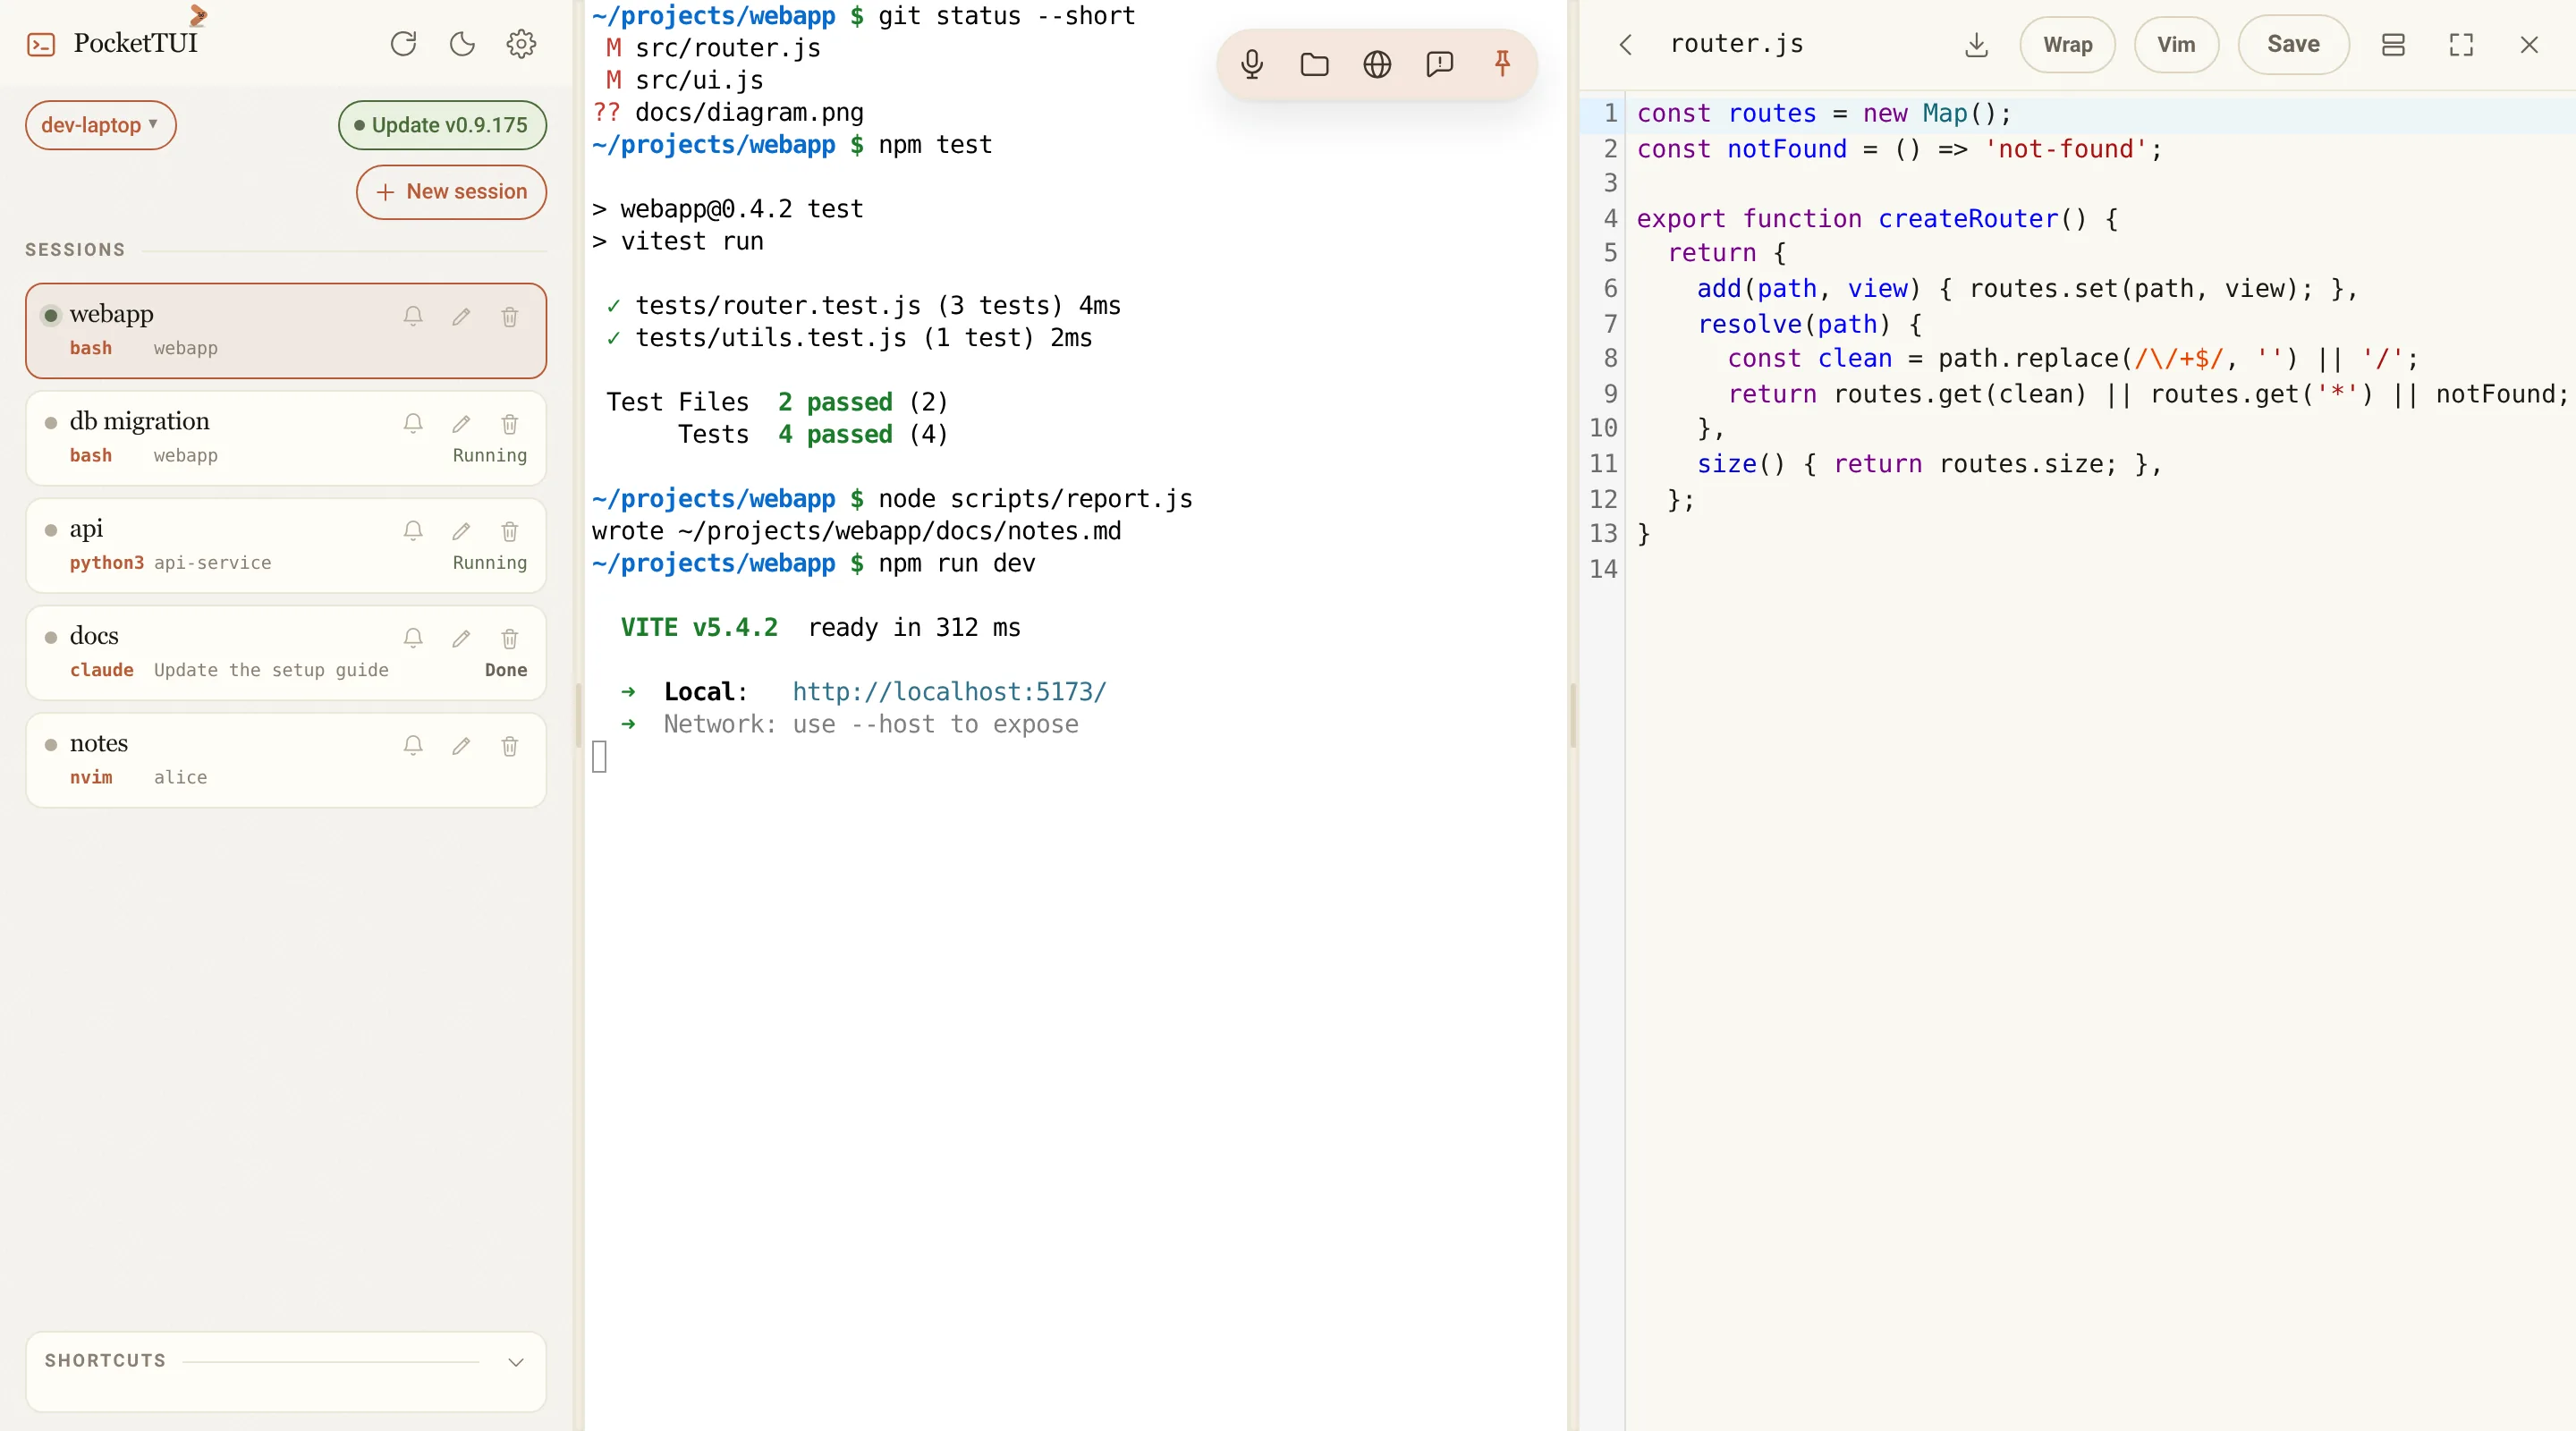Toggle dark mode with the moon icon

coord(462,44)
